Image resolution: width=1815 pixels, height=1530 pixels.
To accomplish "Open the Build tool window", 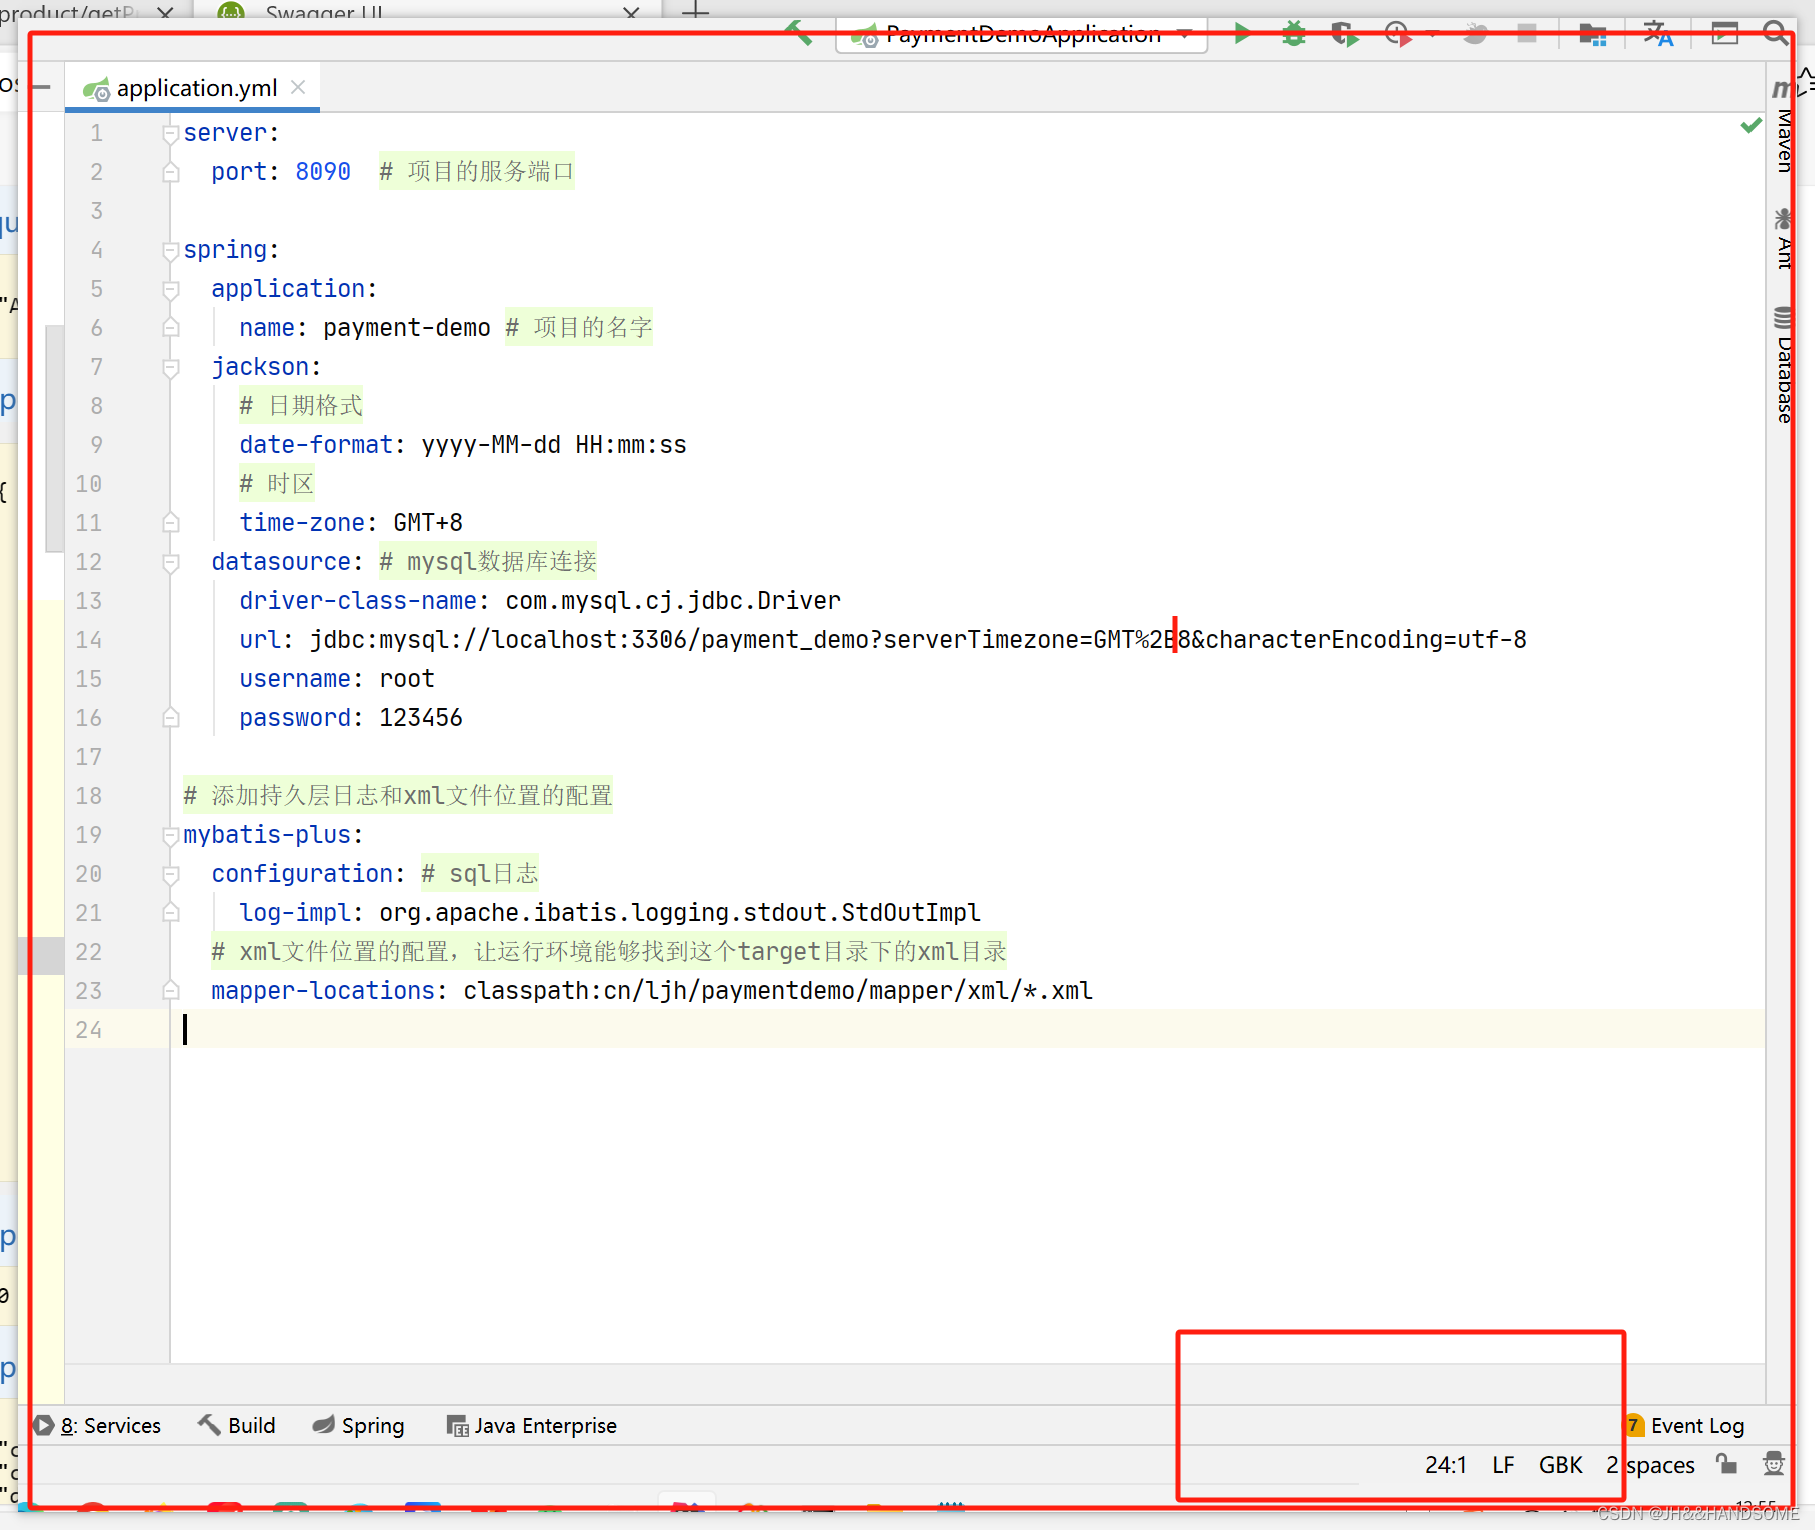I will [x=237, y=1425].
